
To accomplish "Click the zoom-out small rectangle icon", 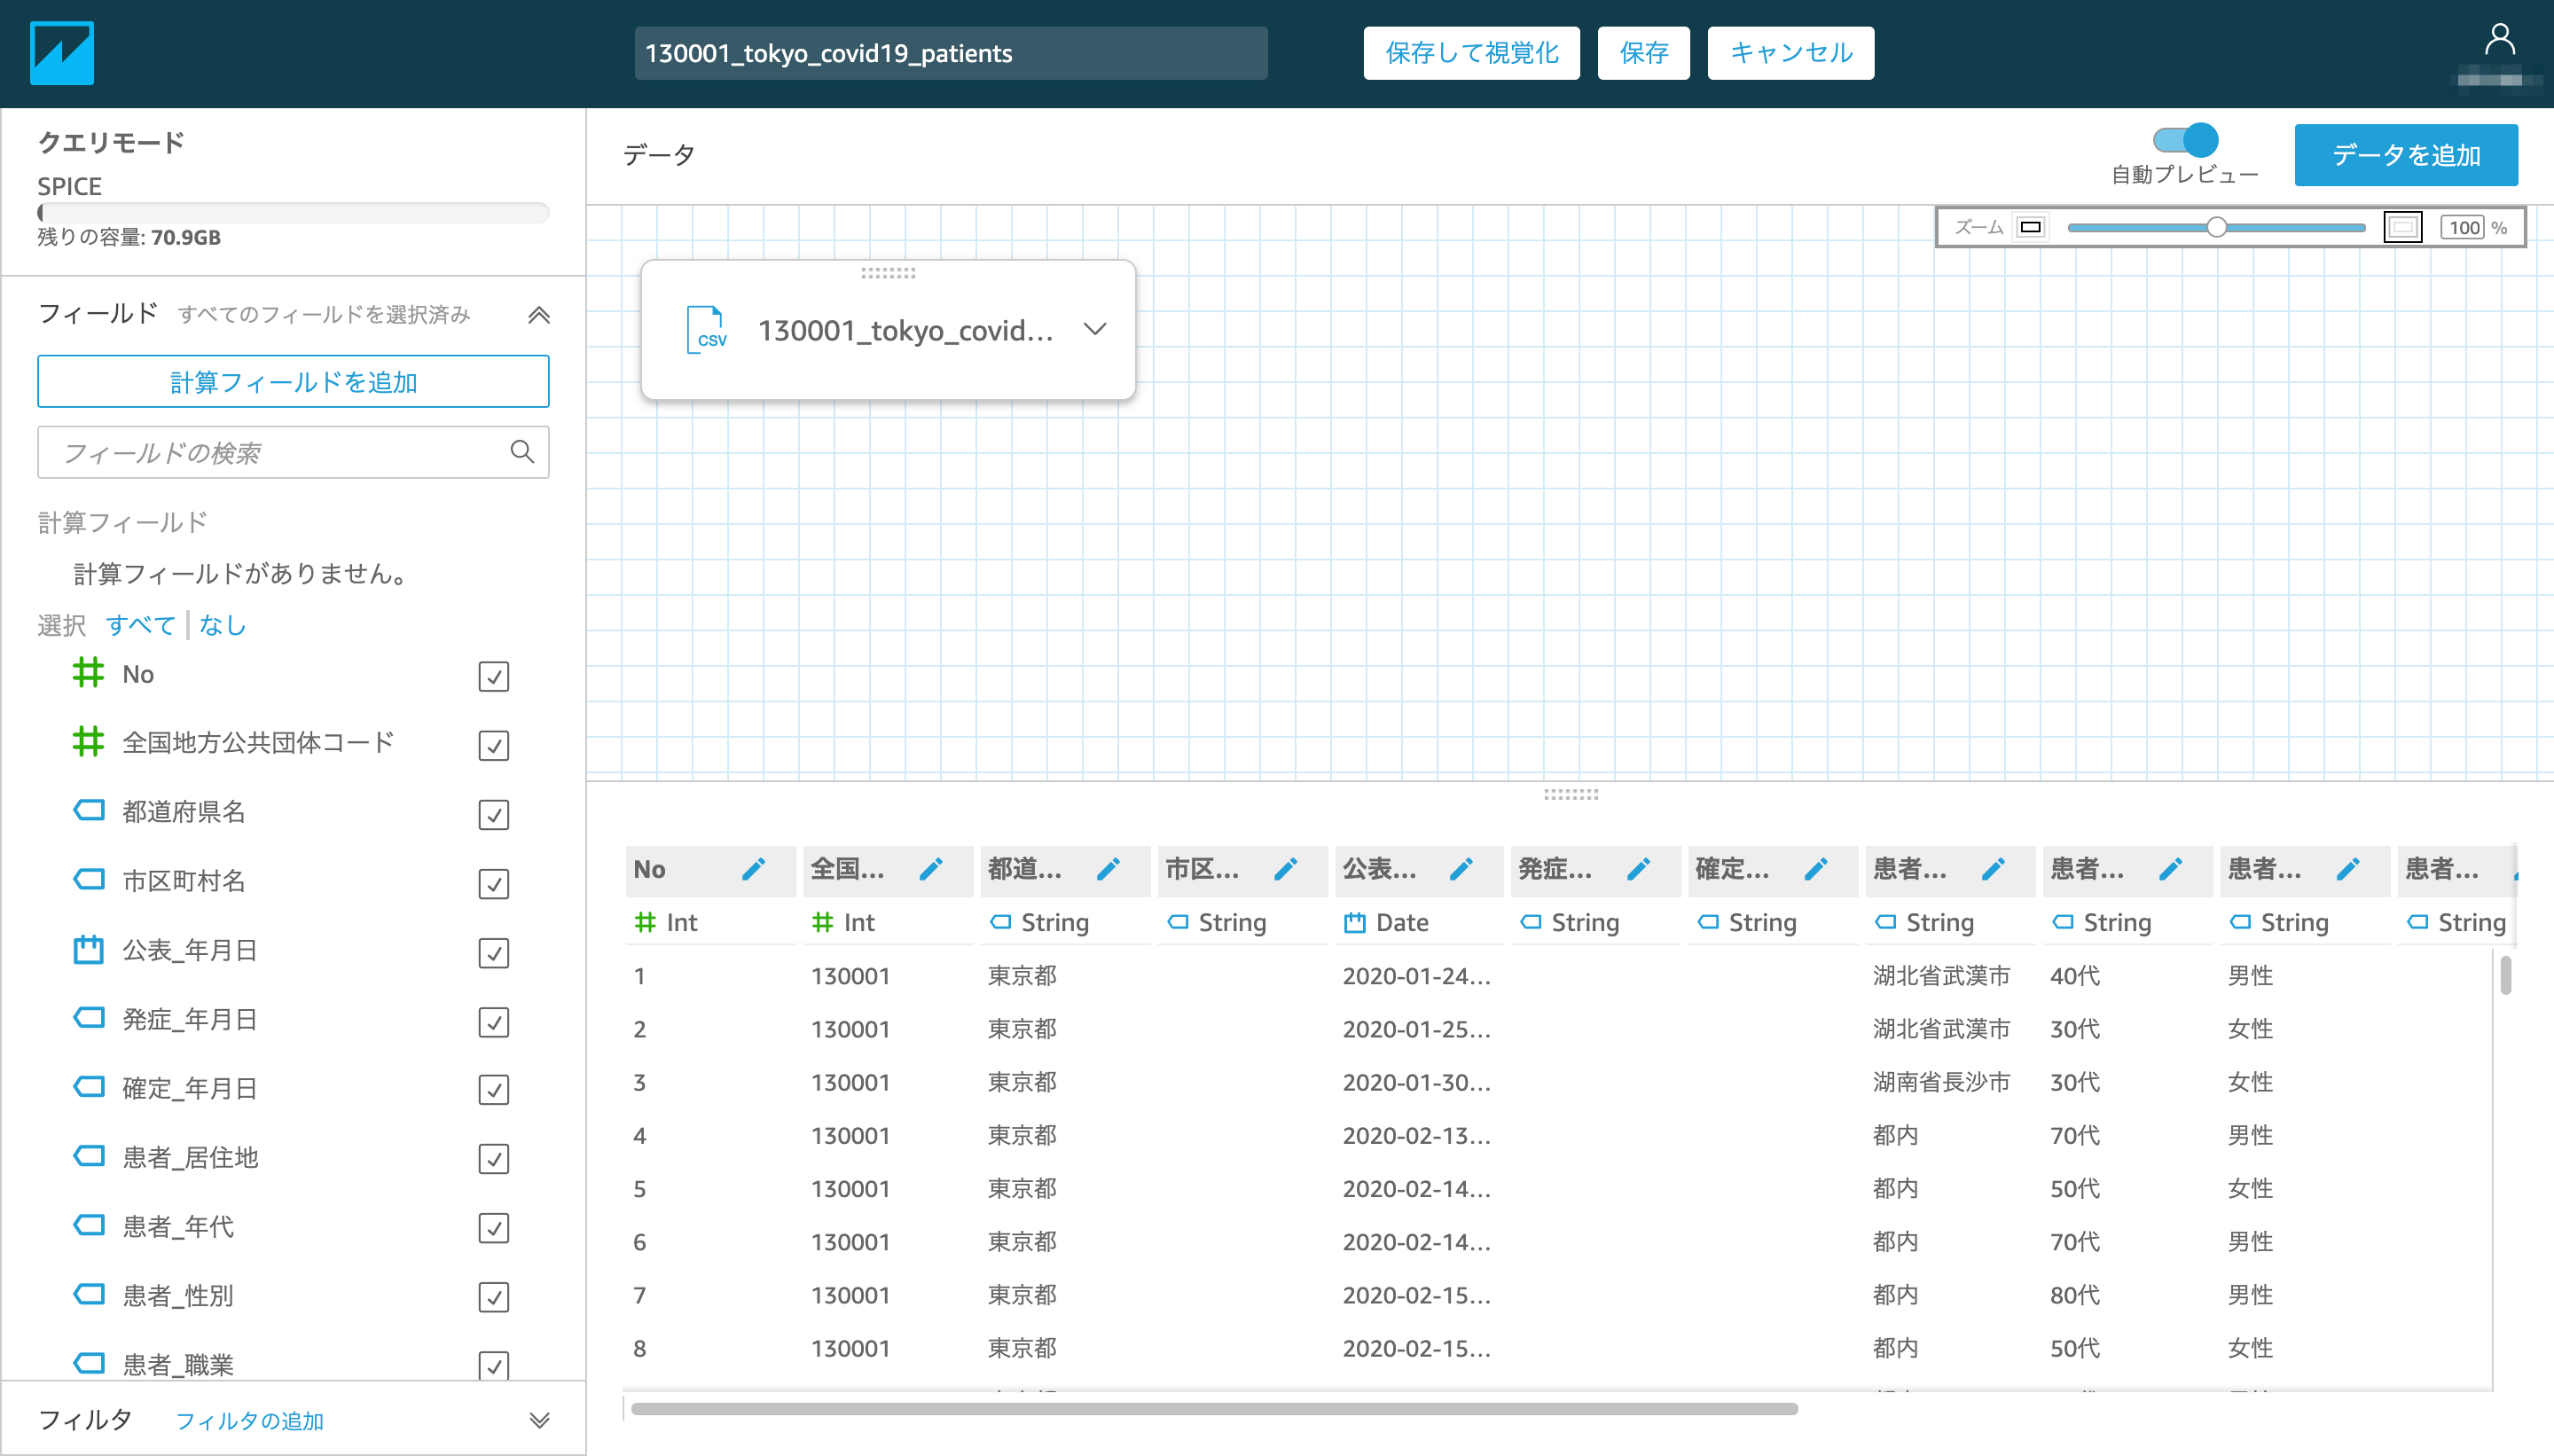I will pos(2030,227).
